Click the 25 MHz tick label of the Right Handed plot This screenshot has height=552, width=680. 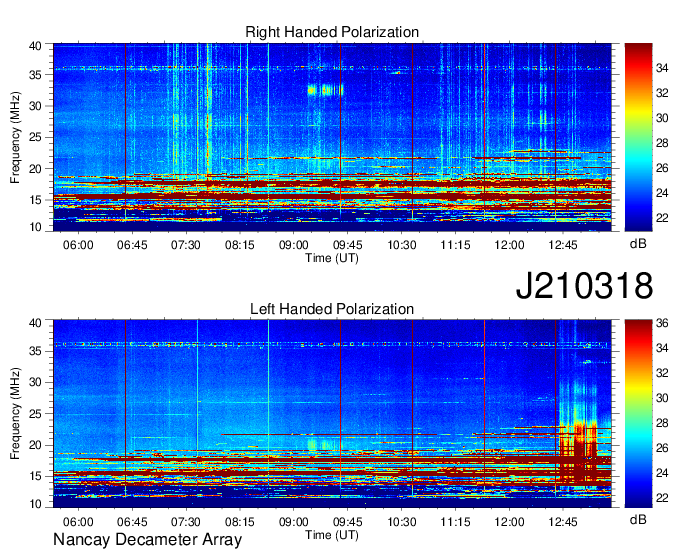pyautogui.click(x=35, y=137)
